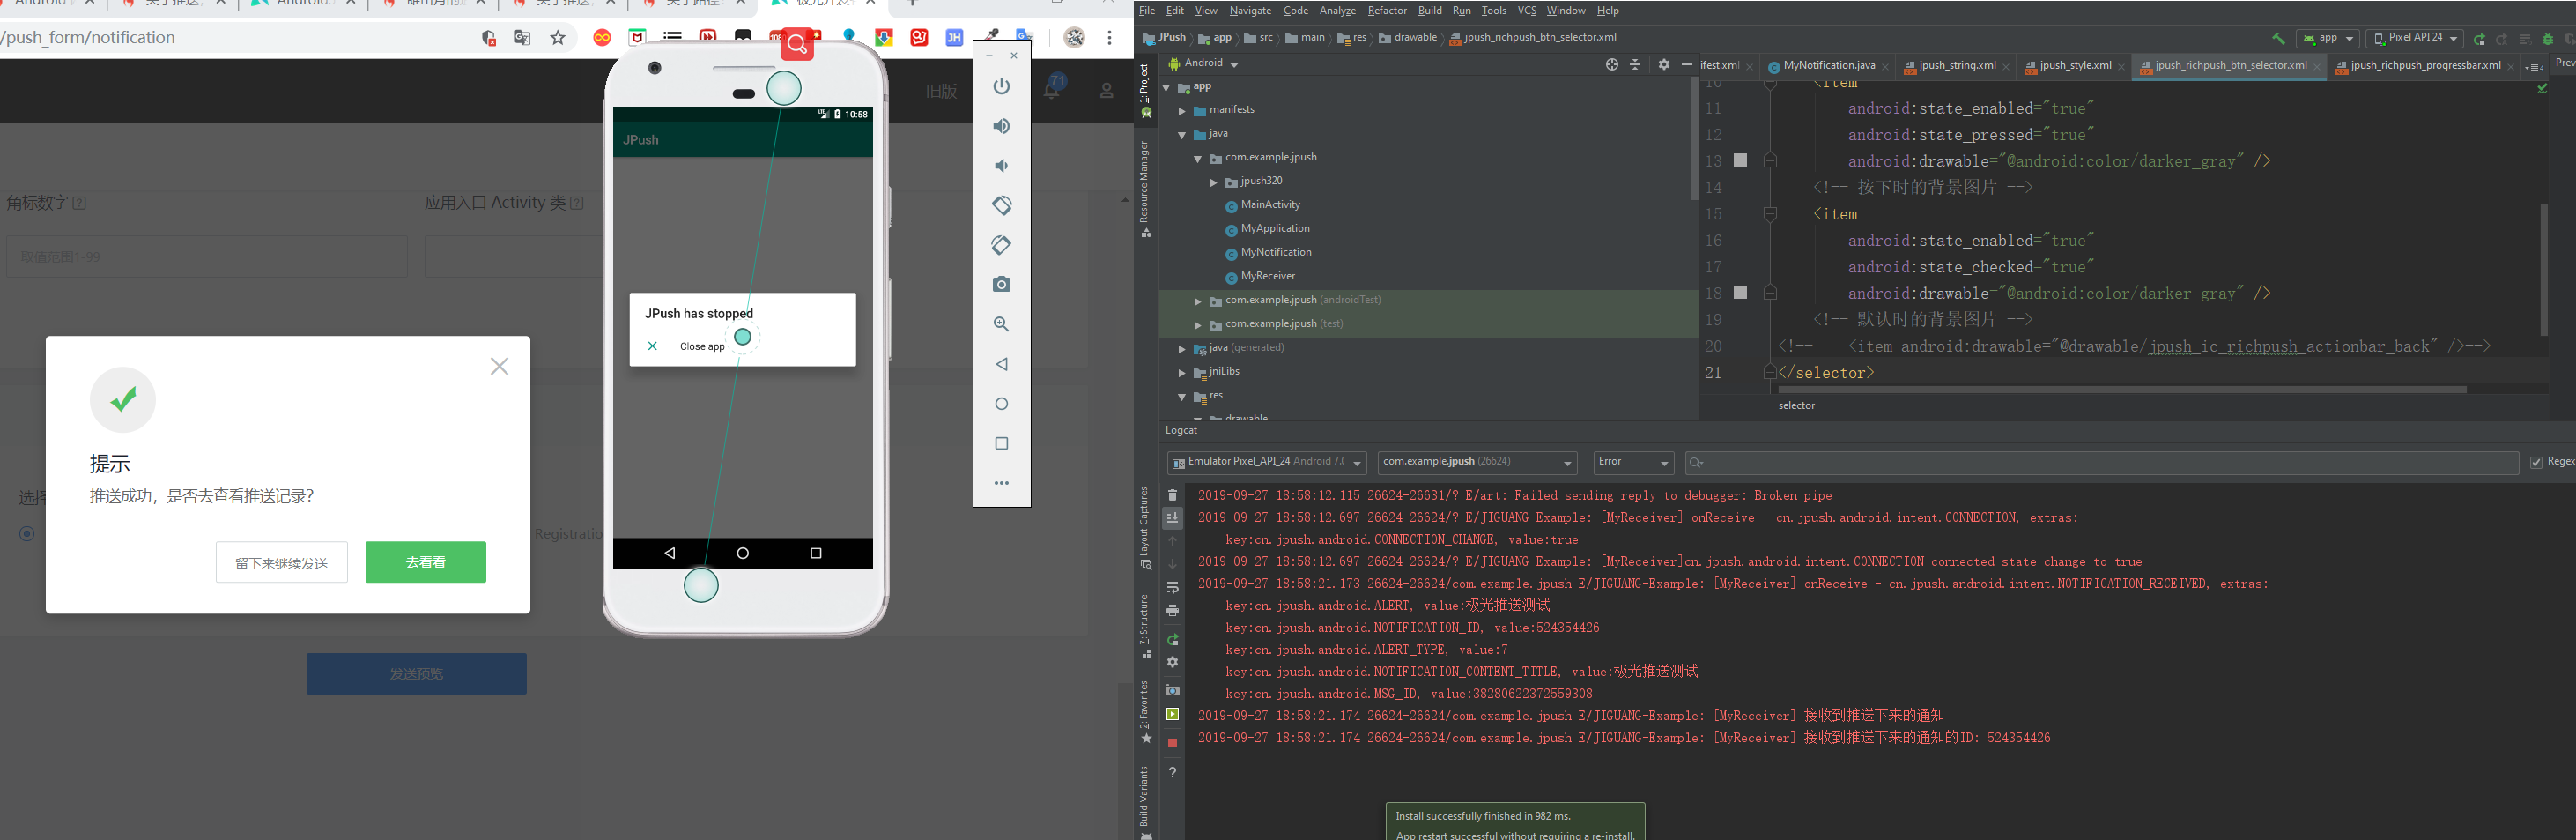Print the Logcat output
2576x840 pixels.
1172,611
